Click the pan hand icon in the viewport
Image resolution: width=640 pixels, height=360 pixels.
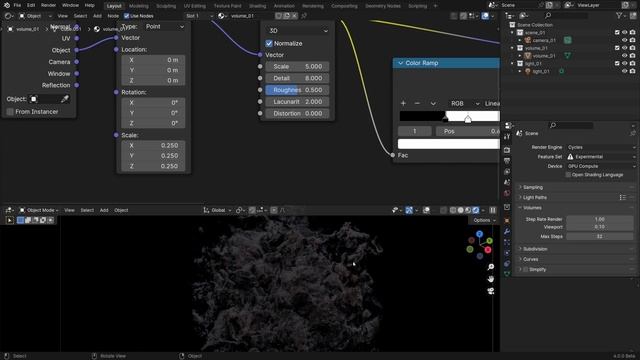pyautogui.click(x=491, y=279)
